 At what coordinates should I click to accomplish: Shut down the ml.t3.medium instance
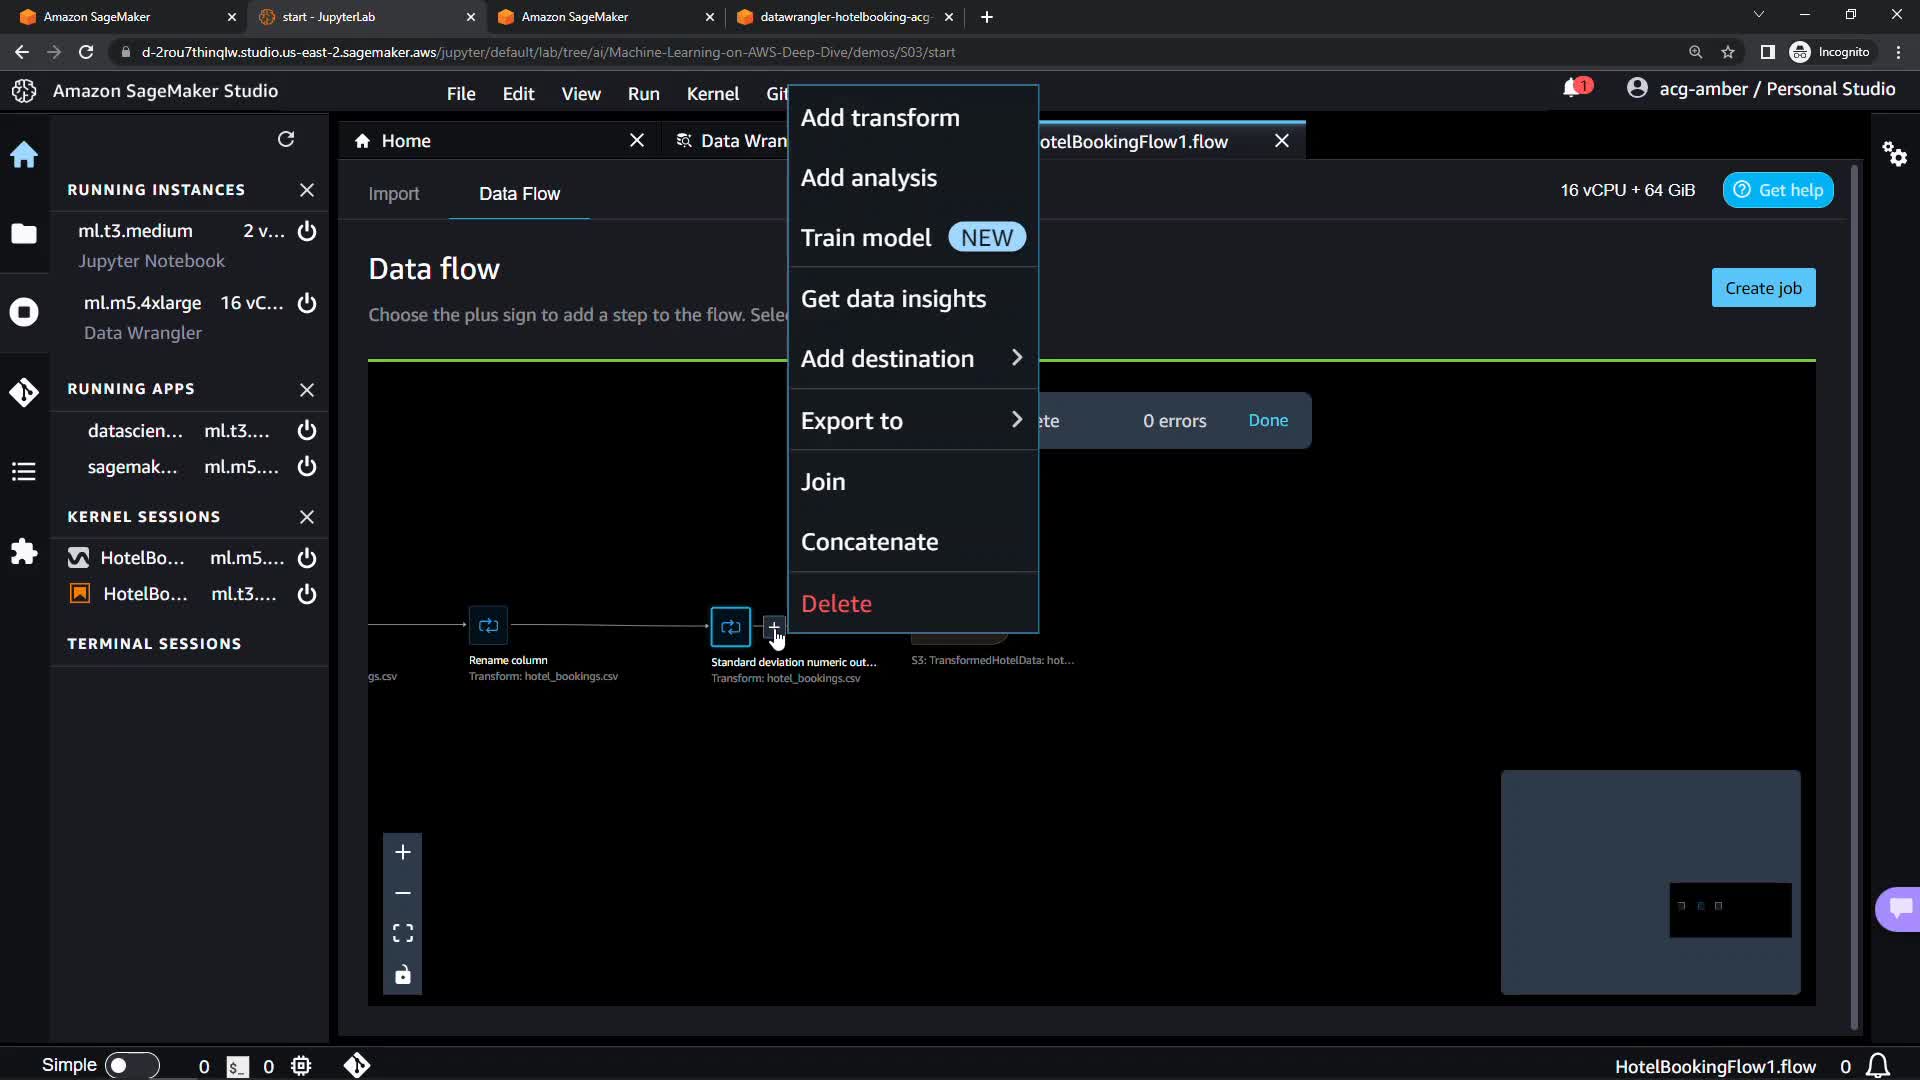click(x=307, y=231)
